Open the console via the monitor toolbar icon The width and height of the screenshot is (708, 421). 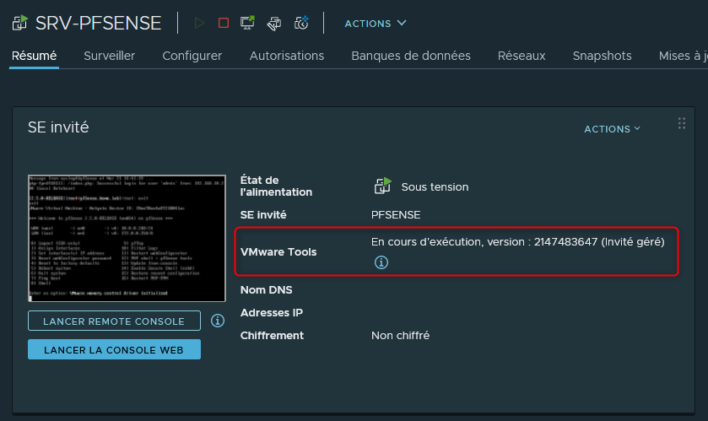tap(249, 23)
